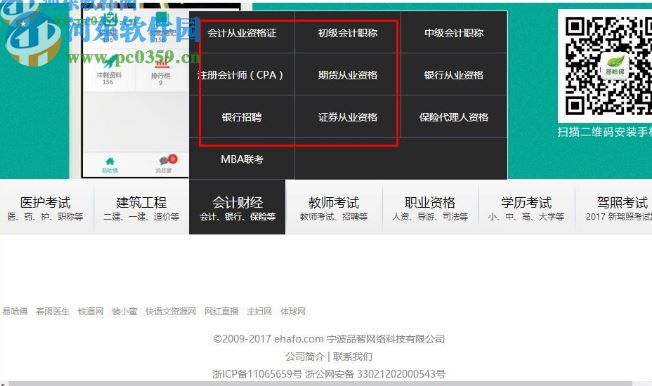
Task: Follow the 易哈佛 footer link
Action: pyautogui.click(x=15, y=311)
